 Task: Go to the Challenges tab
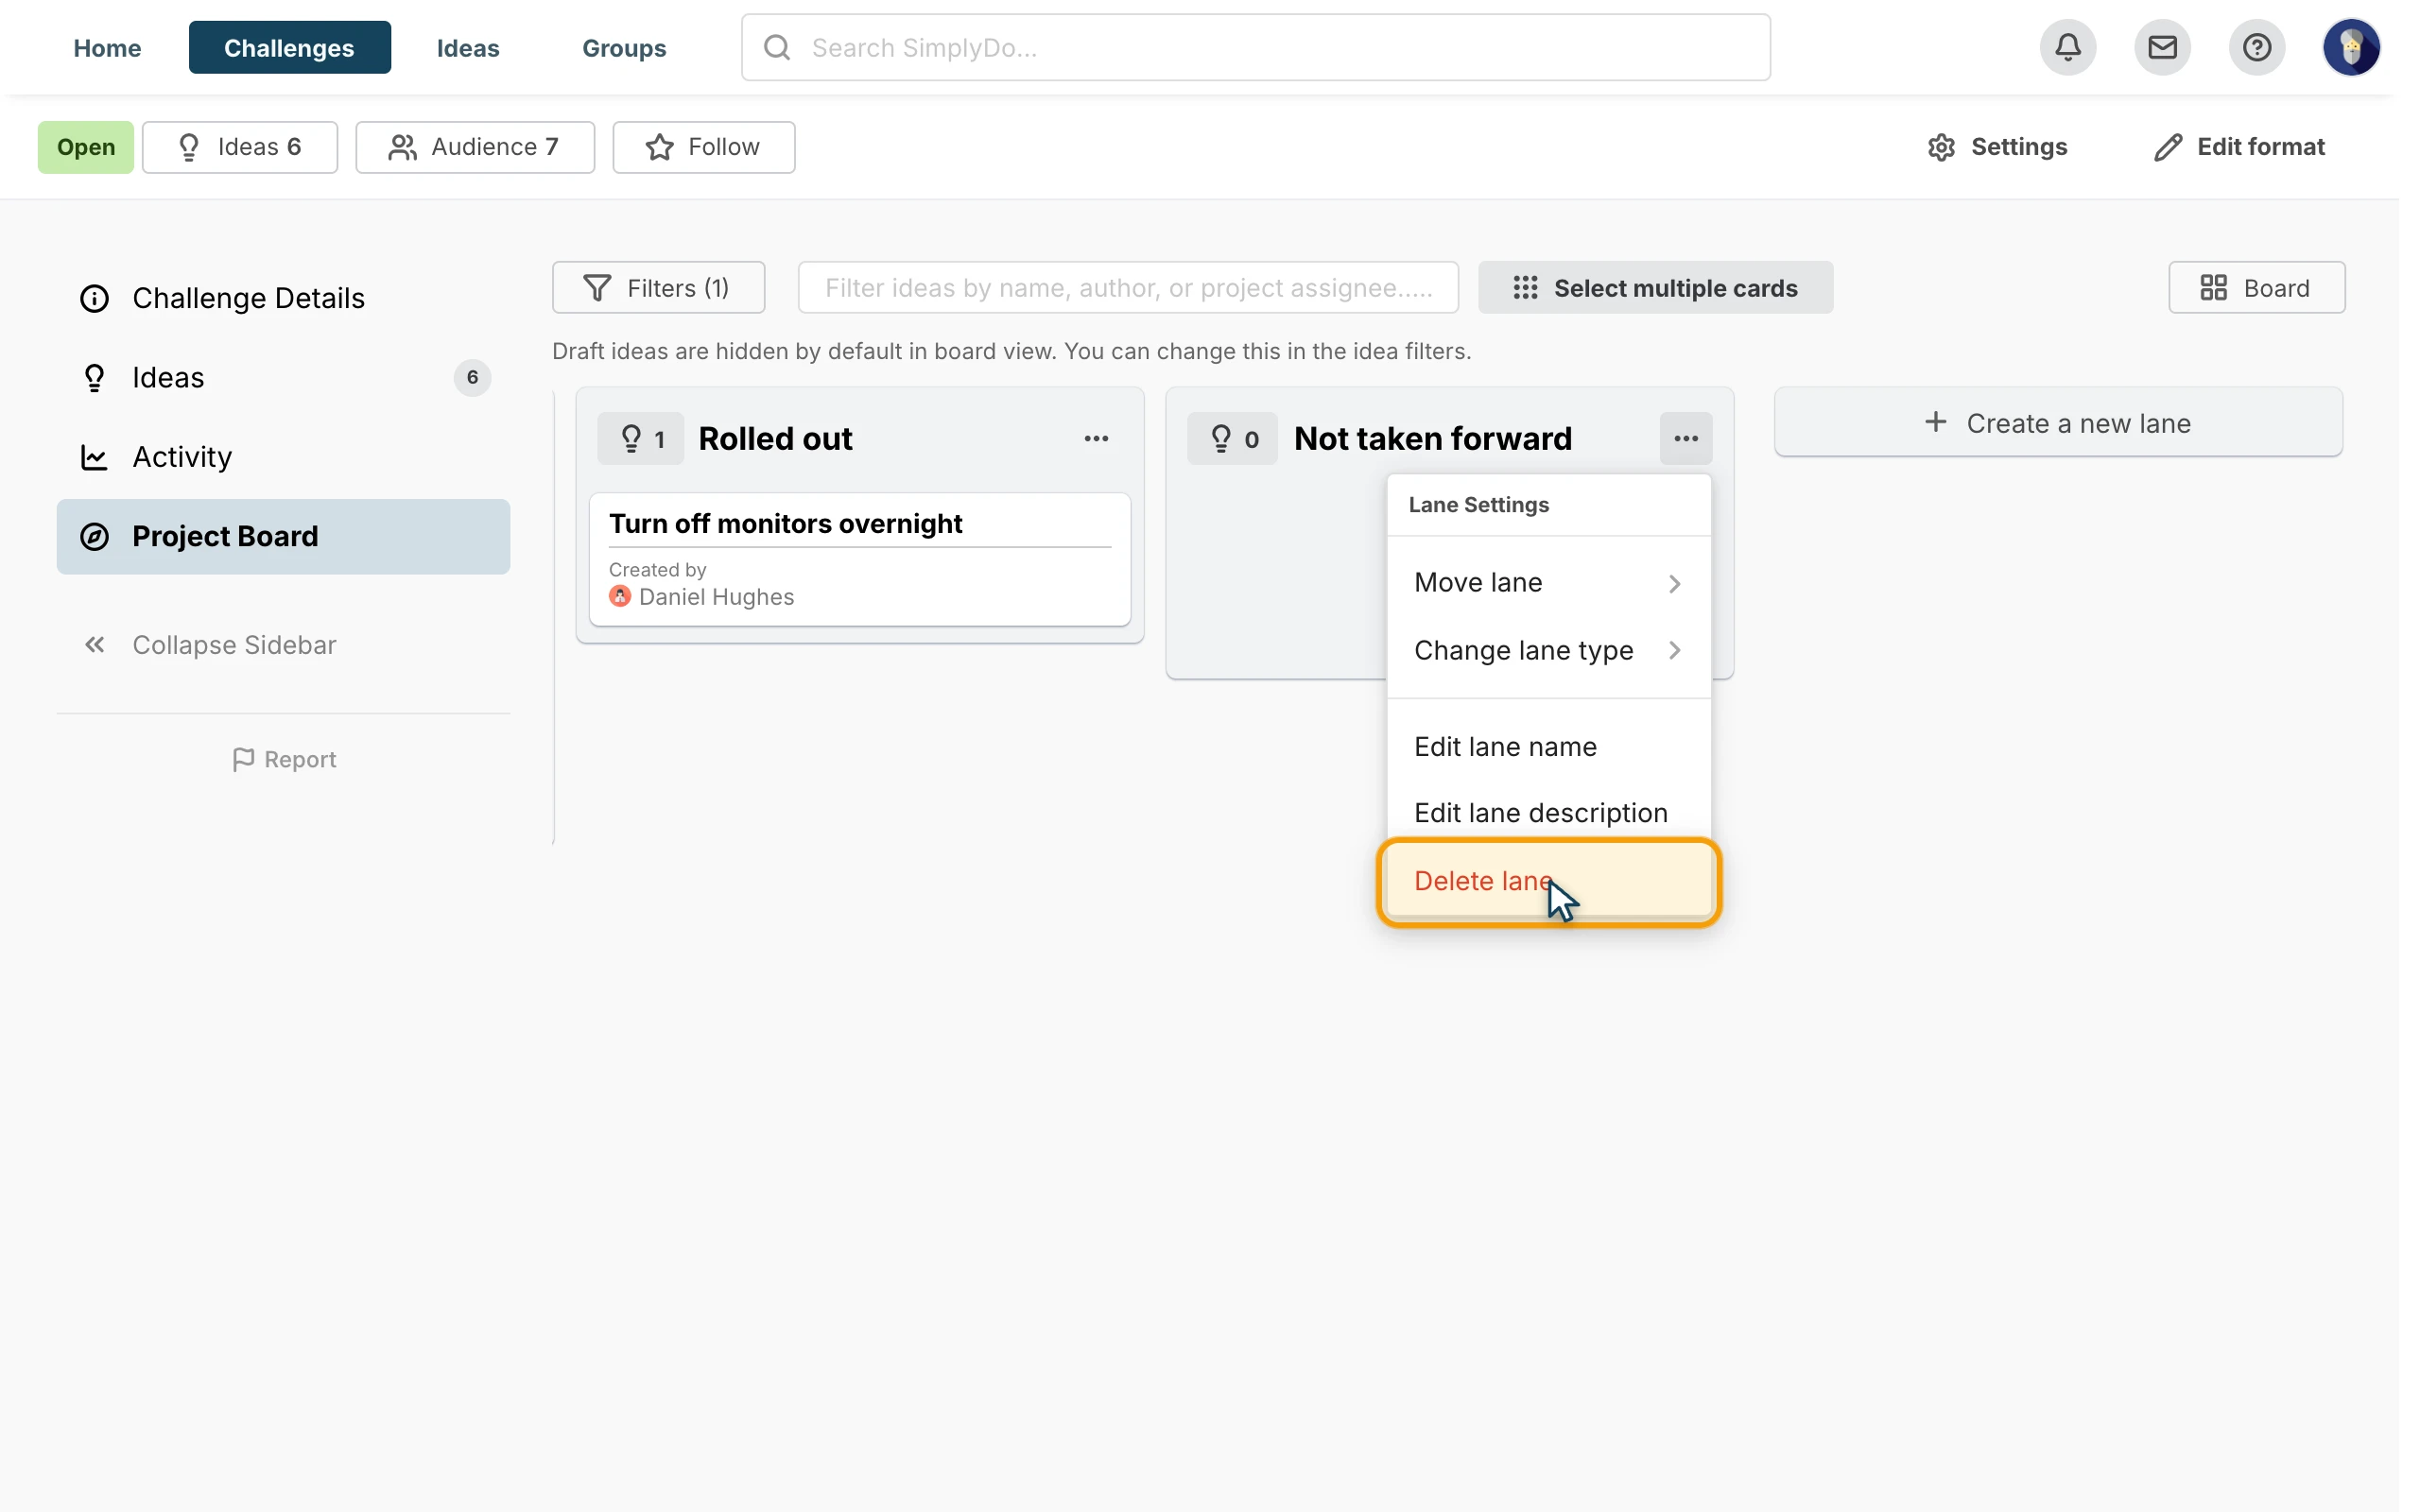(x=289, y=47)
